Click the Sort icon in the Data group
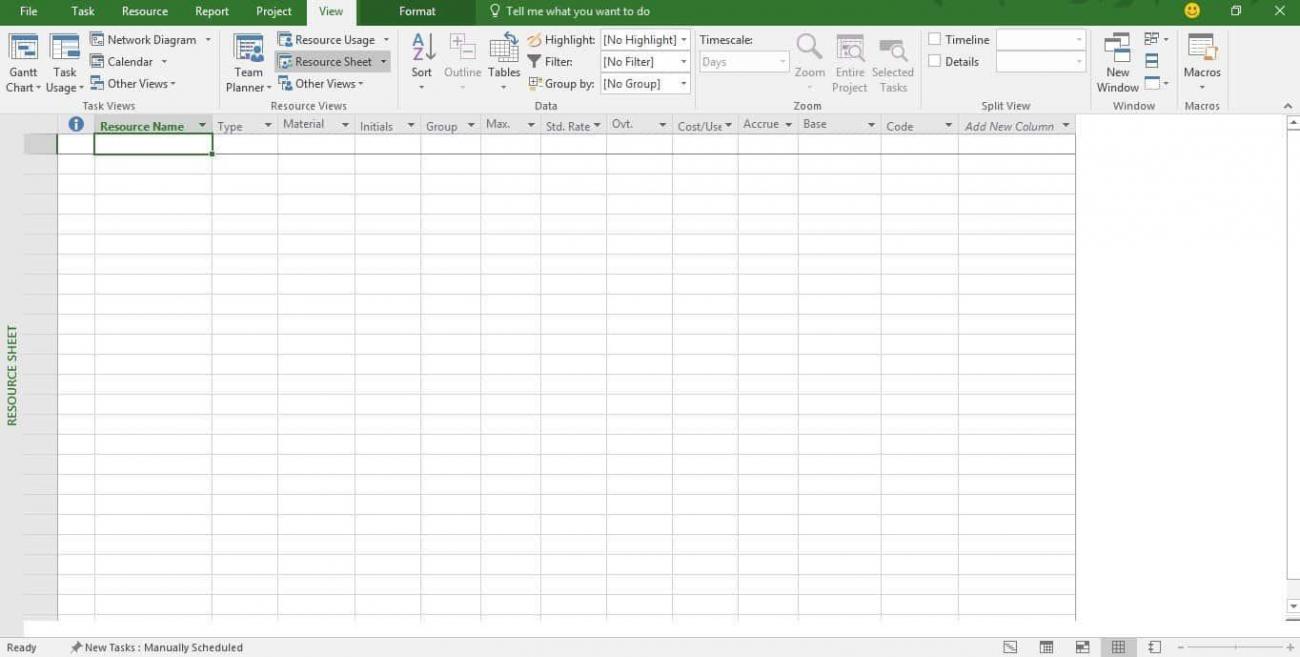1300x657 pixels. [x=421, y=55]
